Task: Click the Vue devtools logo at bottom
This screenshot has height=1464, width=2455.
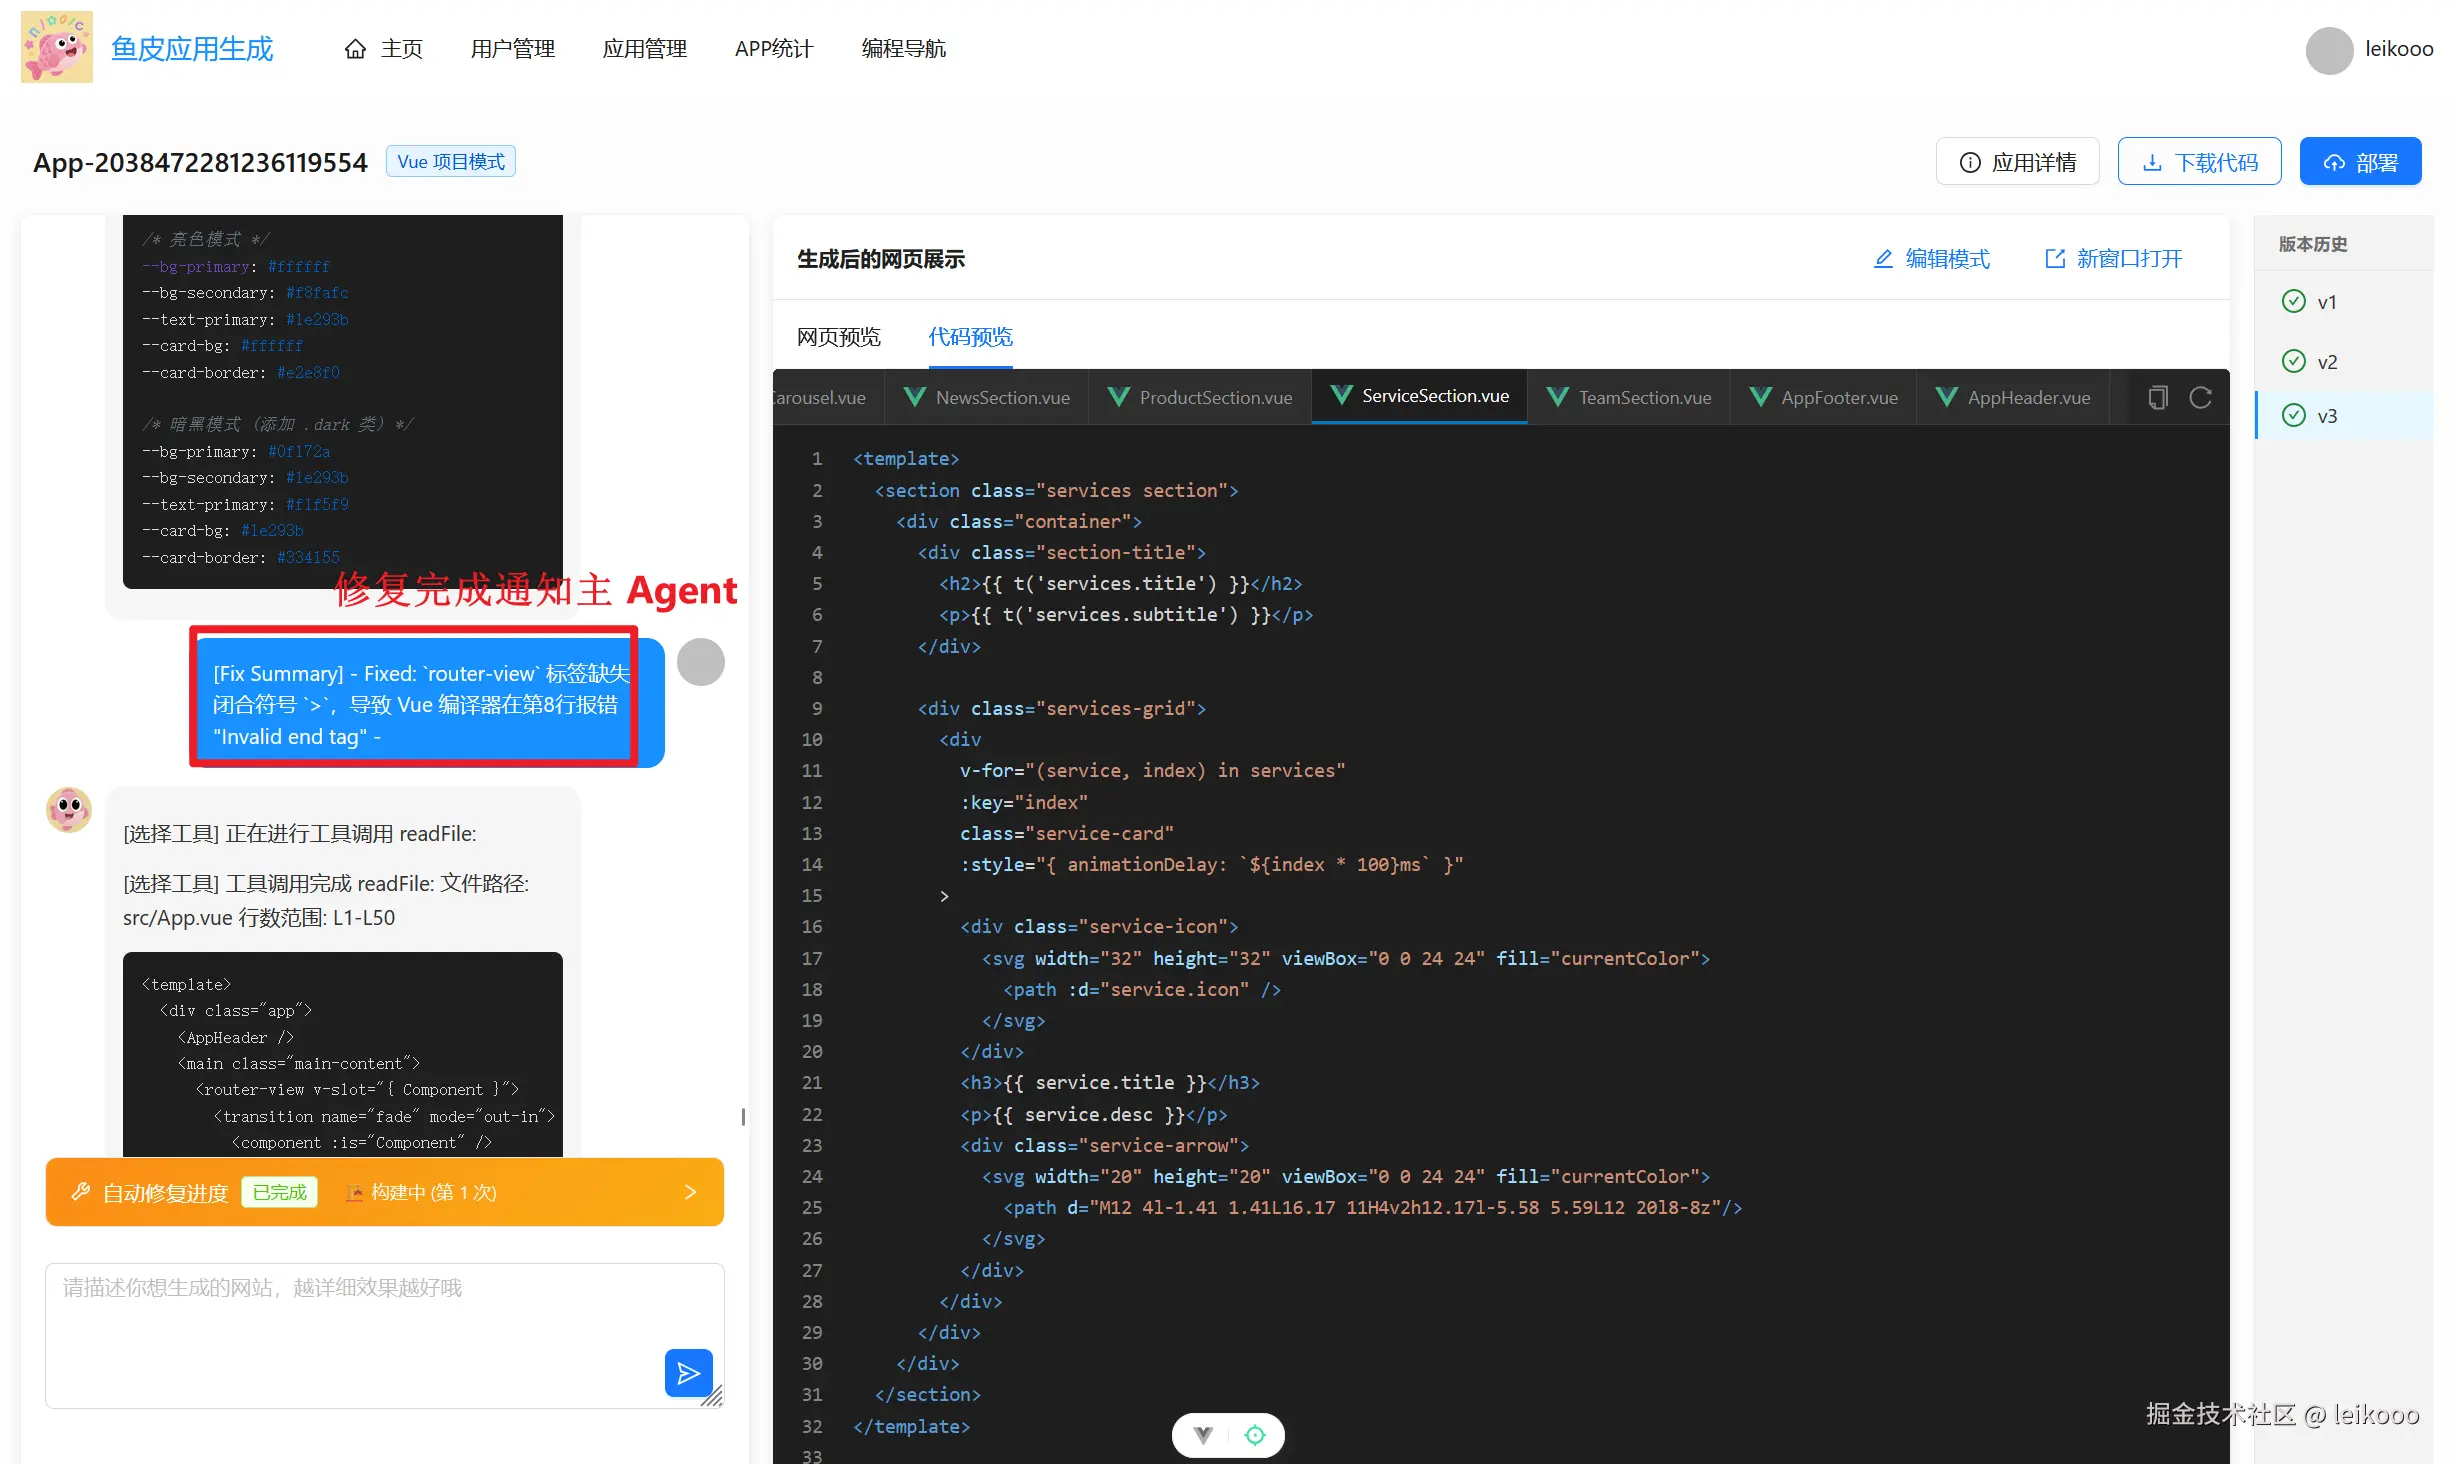Action: (x=1203, y=1436)
